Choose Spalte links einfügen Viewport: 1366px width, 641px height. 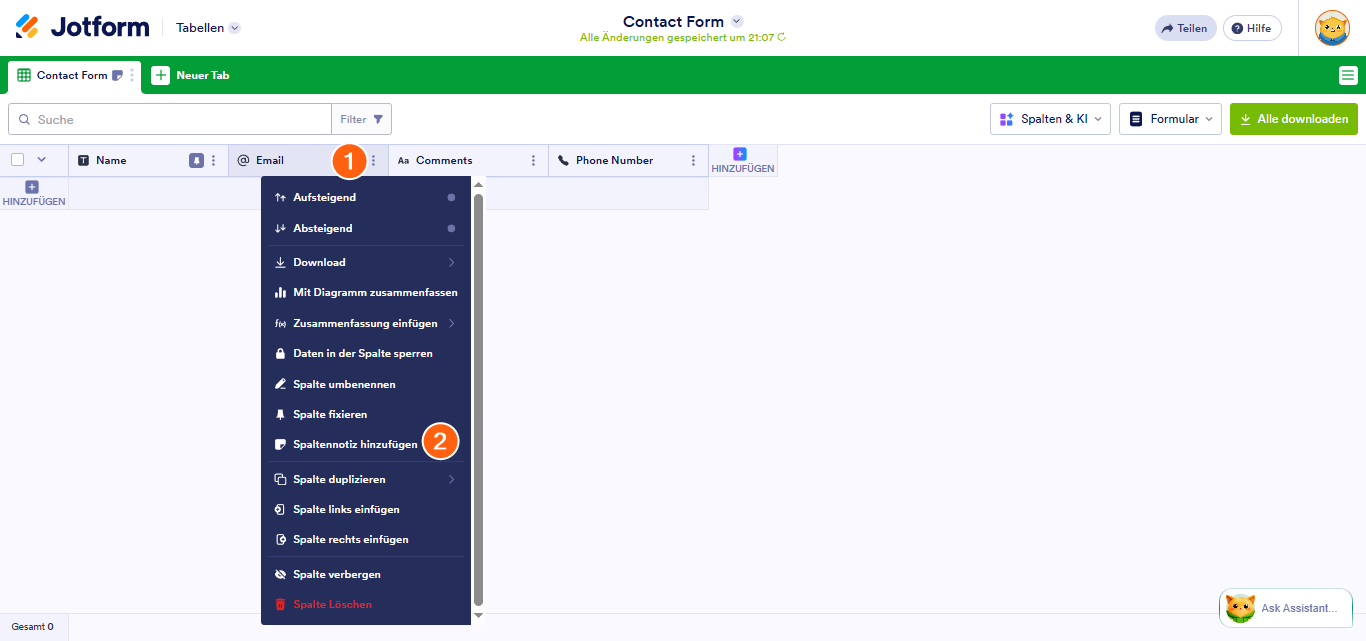pyautogui.click(x=365, y=510)
